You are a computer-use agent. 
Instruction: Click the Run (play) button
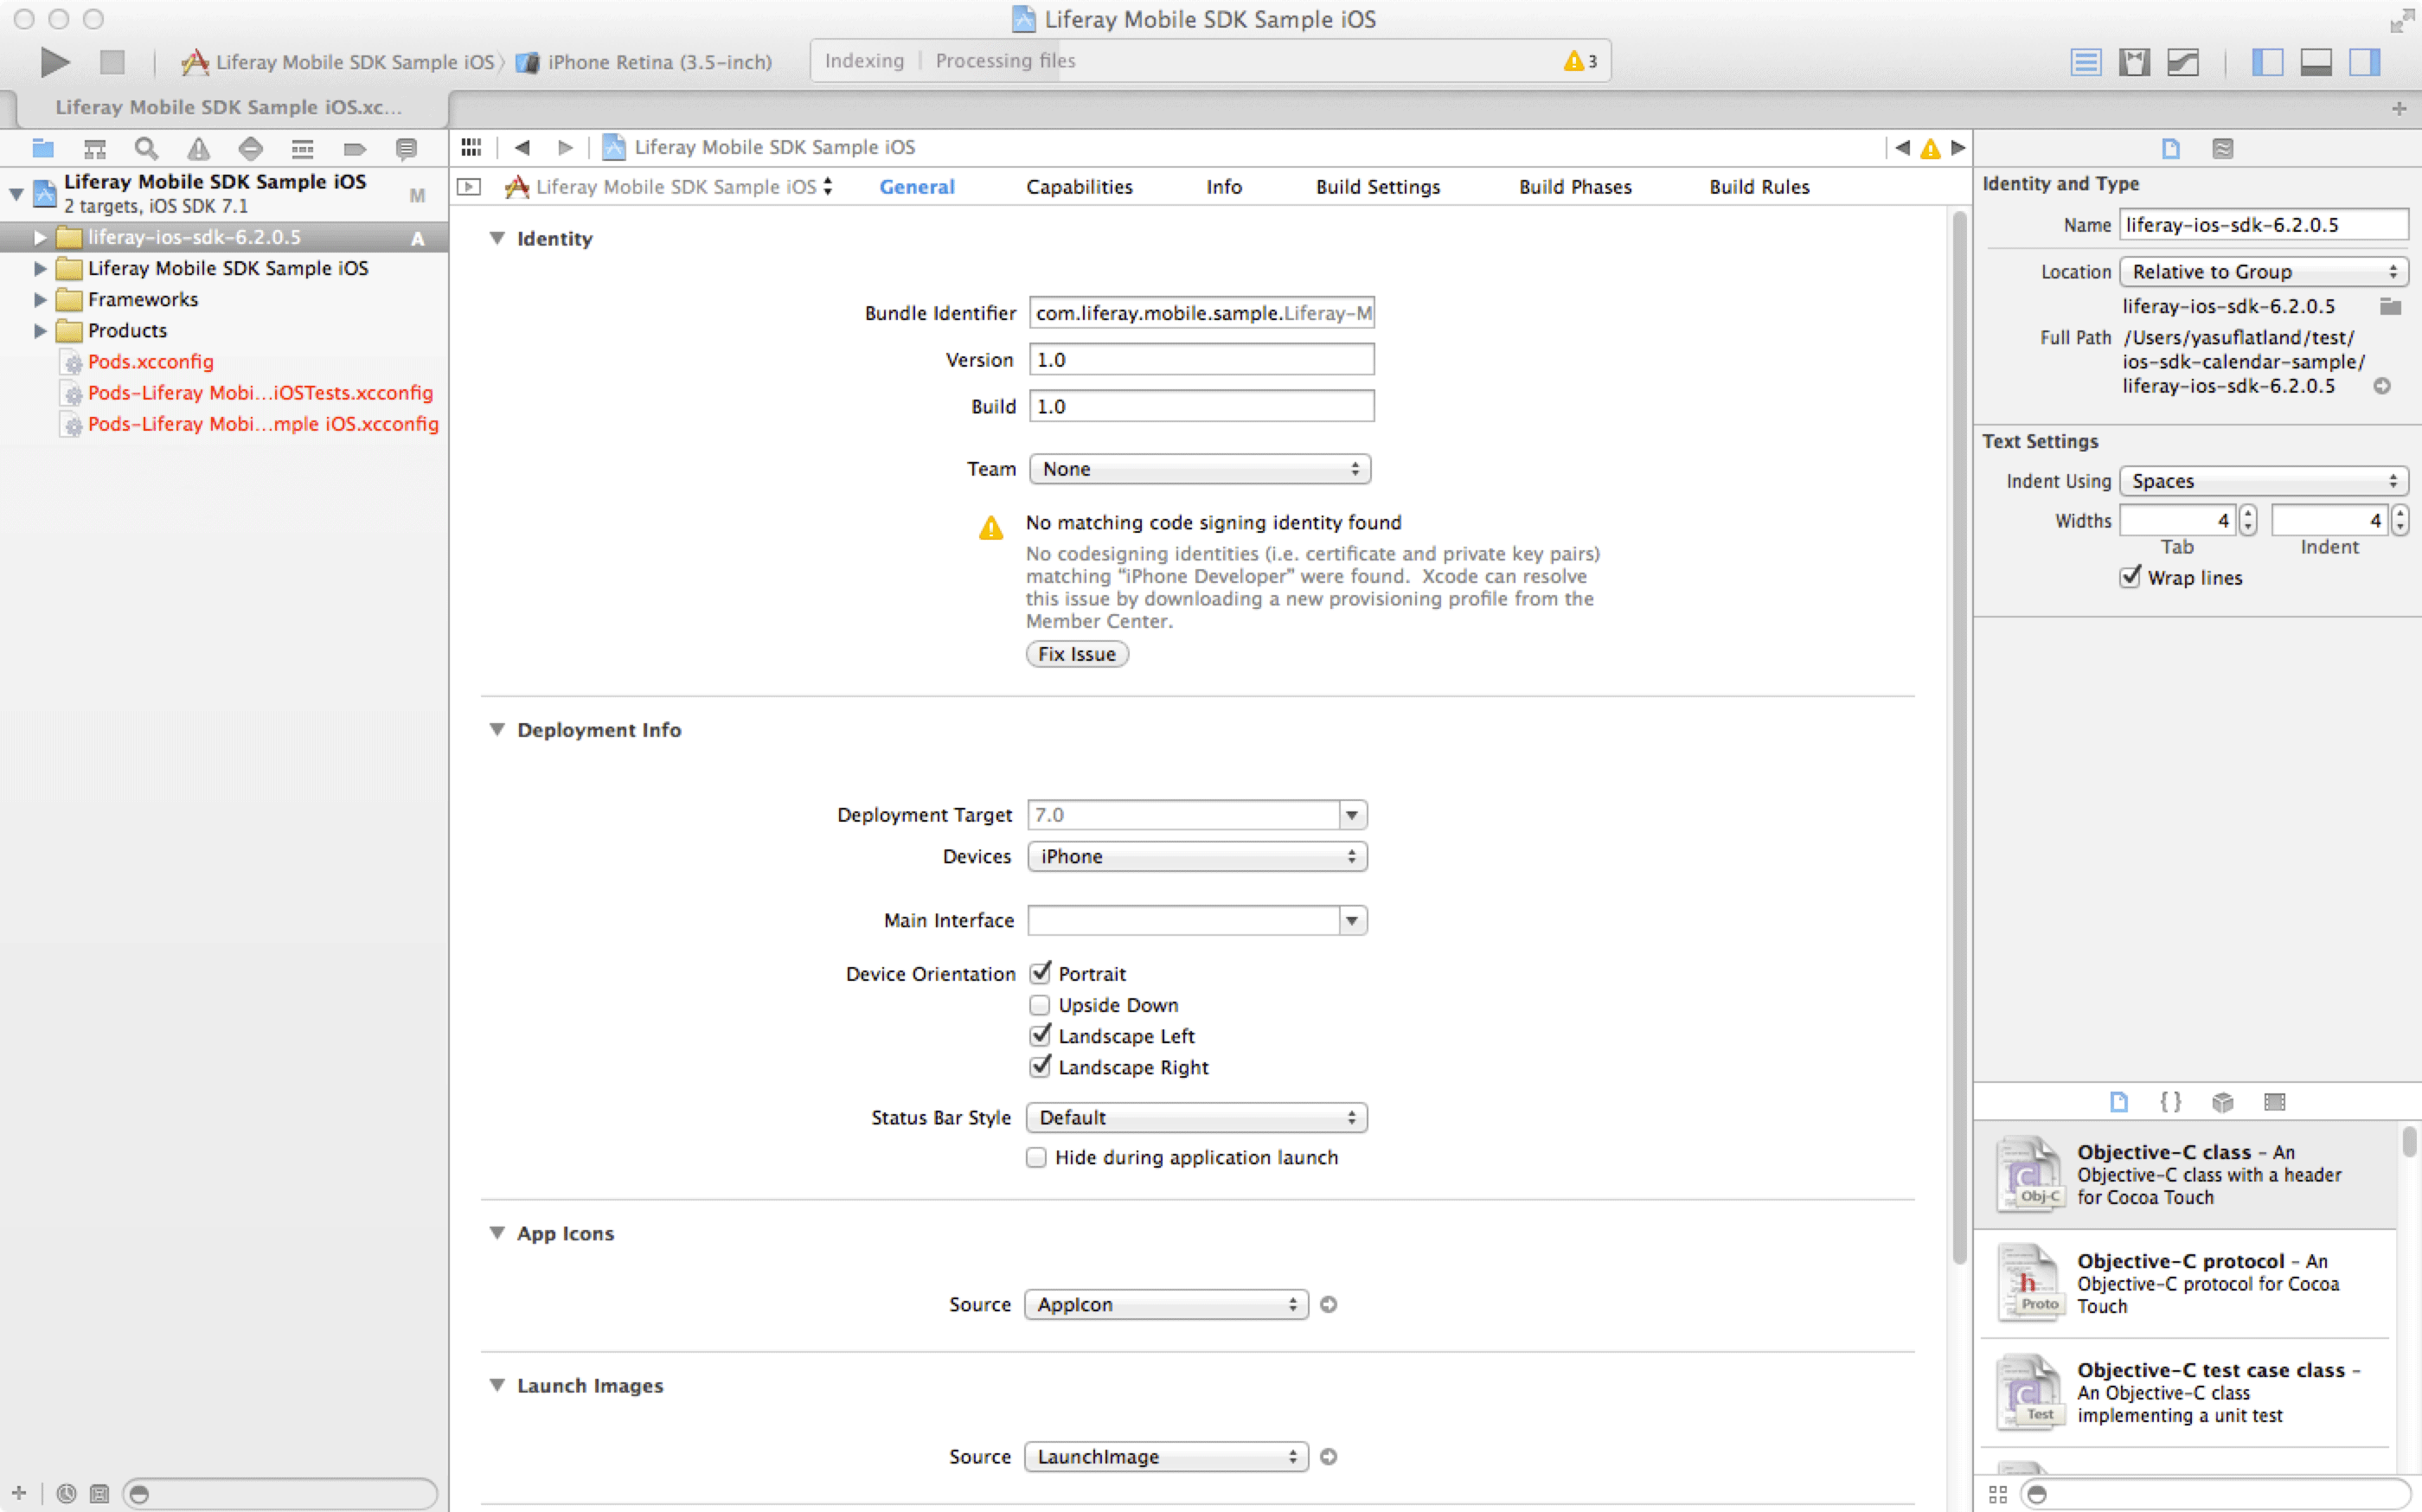coord(54,62)
